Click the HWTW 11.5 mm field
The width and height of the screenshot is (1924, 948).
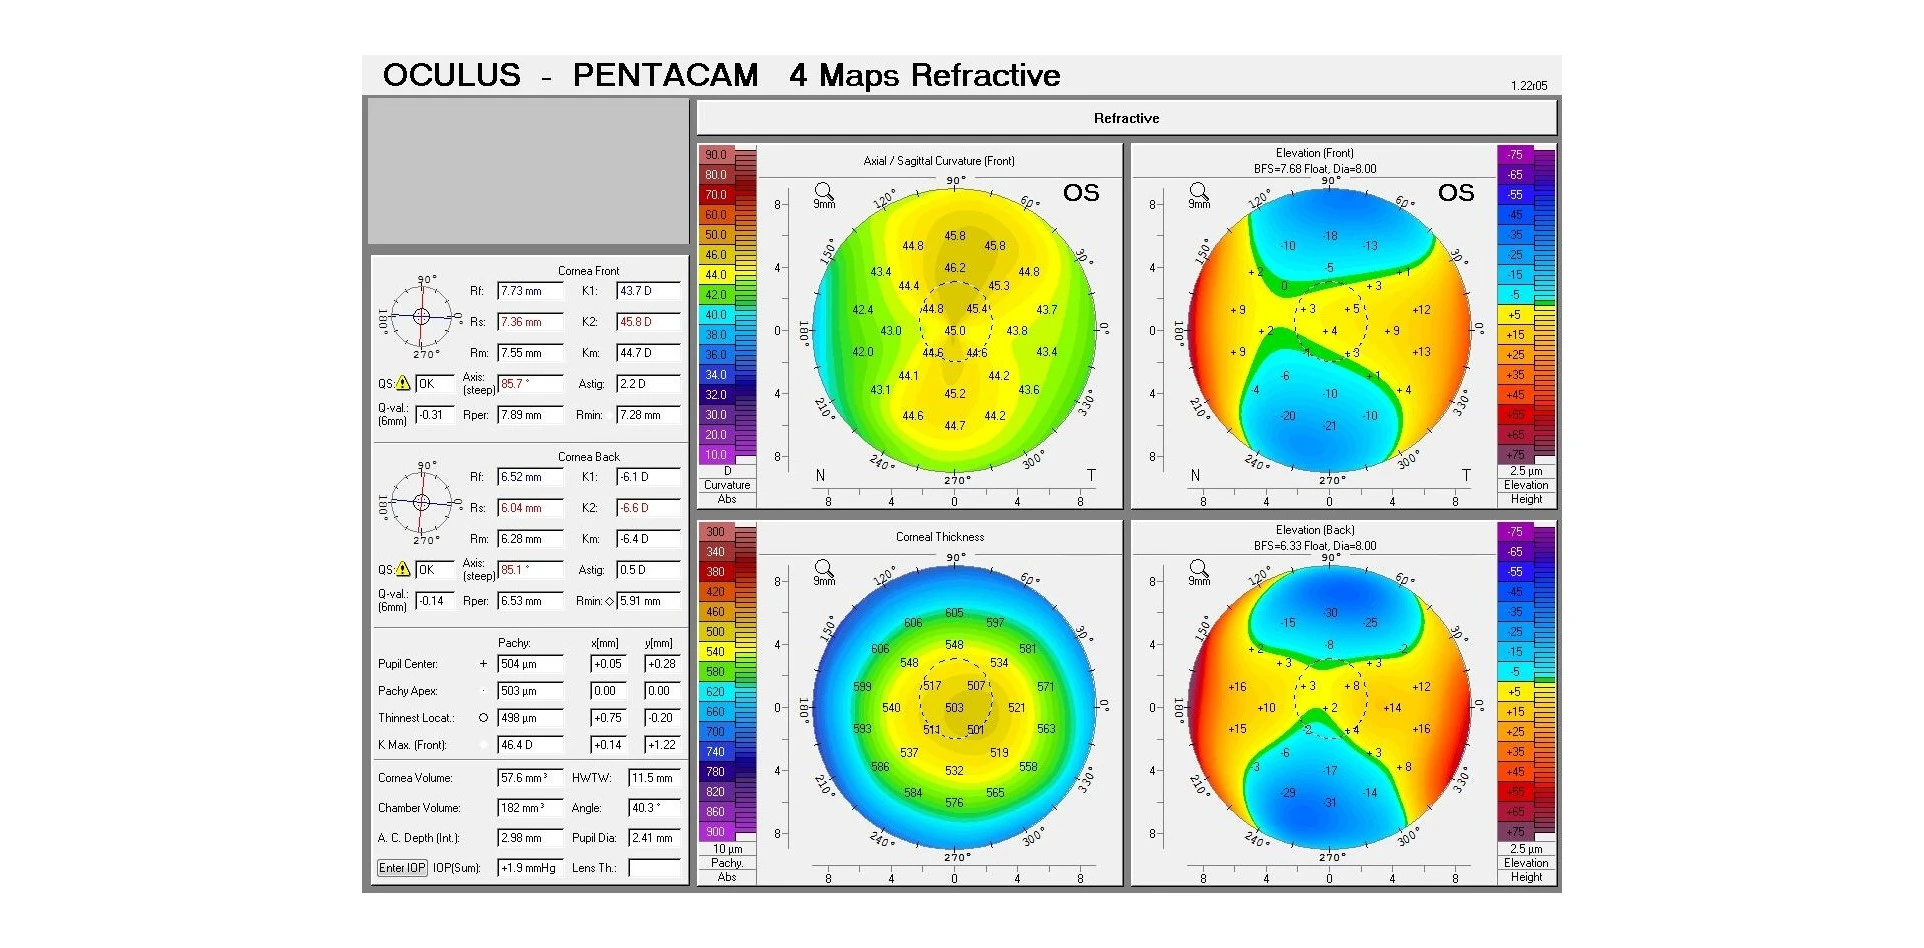(655, 778)
